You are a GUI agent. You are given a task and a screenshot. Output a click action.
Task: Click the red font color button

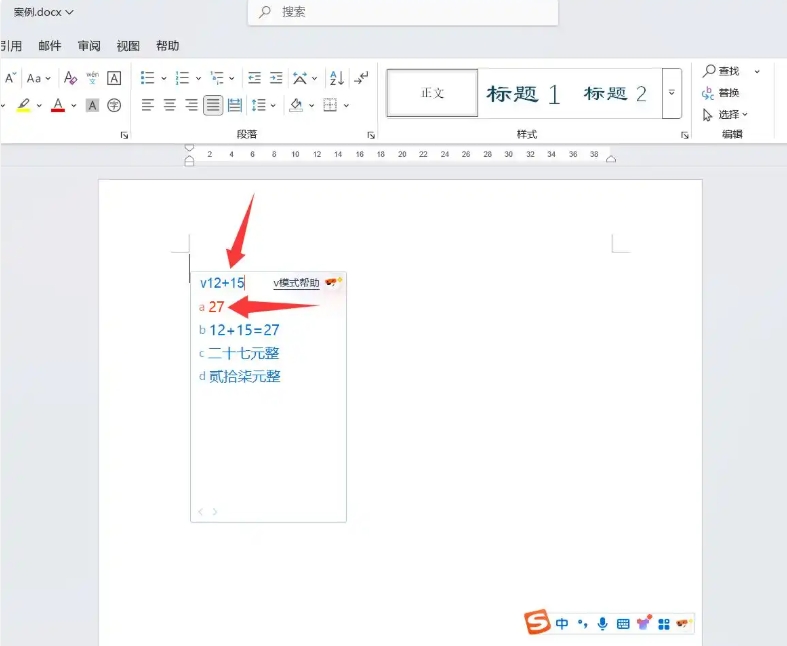(x=57, y=105)
